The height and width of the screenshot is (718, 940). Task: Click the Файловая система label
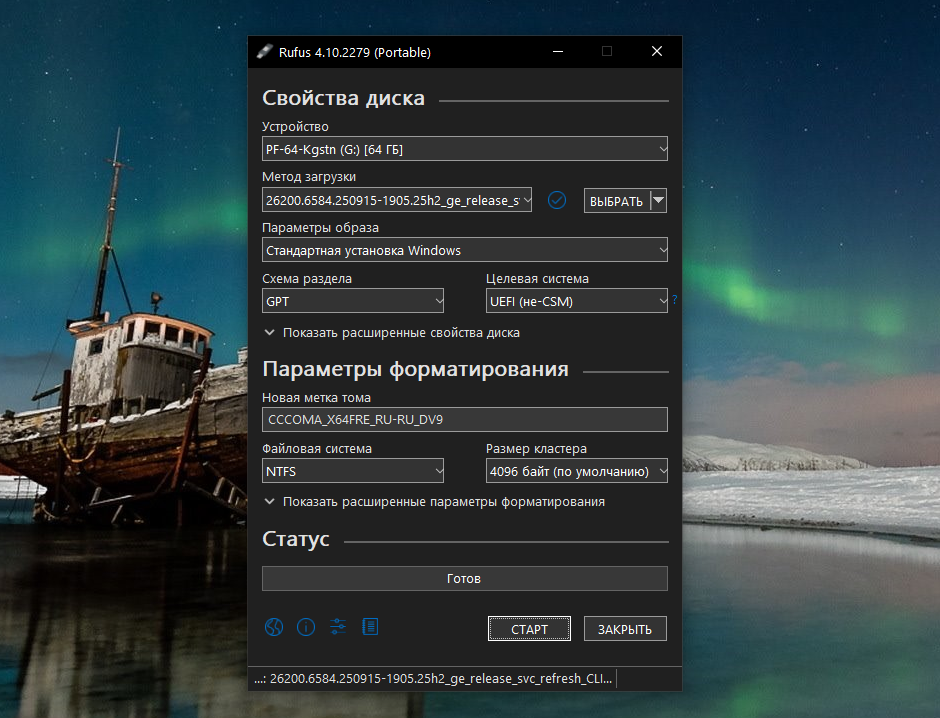(317, 448)
